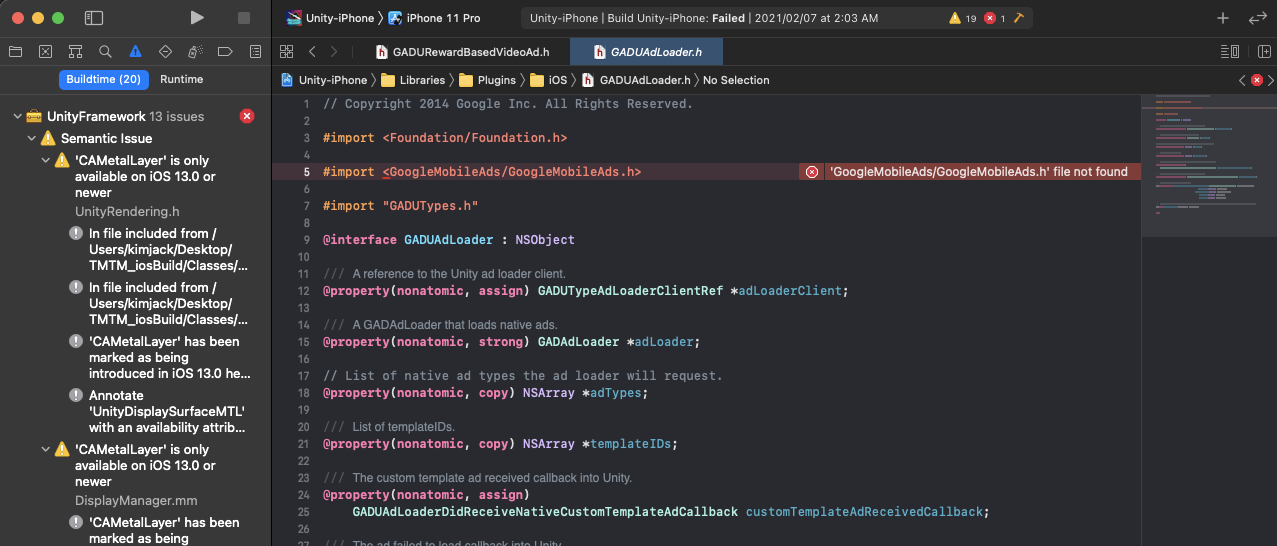Click UnityFramework red error badge in navigator
The height and width of the screenshot is (546, 1277).
[x=247, y=117]
